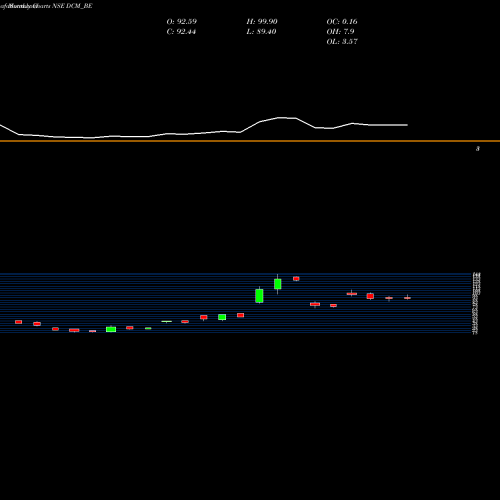Click the NSE DCM_BE chart title
The height and width of the screenshot is (500, 500).
pos(72,6)
